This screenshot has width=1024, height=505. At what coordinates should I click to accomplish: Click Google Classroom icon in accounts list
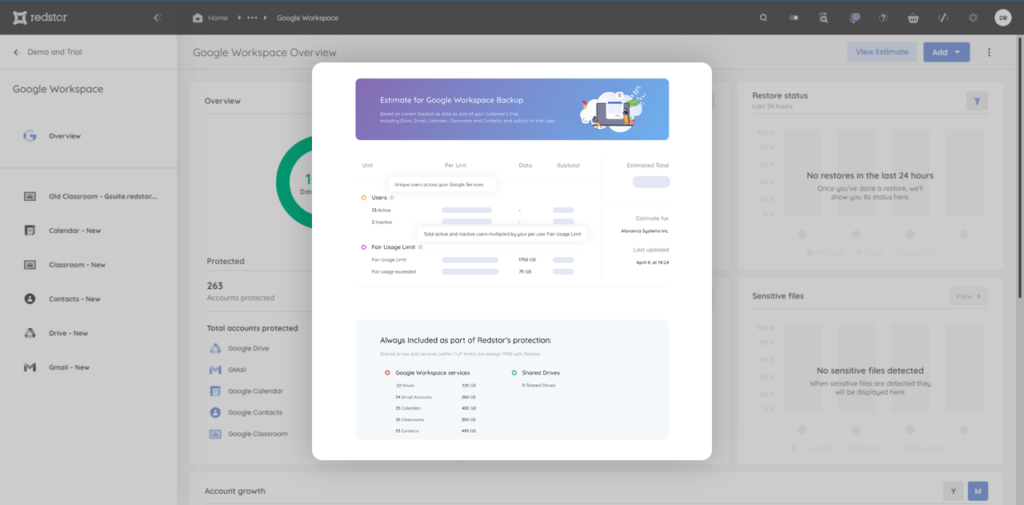point(216,434)
